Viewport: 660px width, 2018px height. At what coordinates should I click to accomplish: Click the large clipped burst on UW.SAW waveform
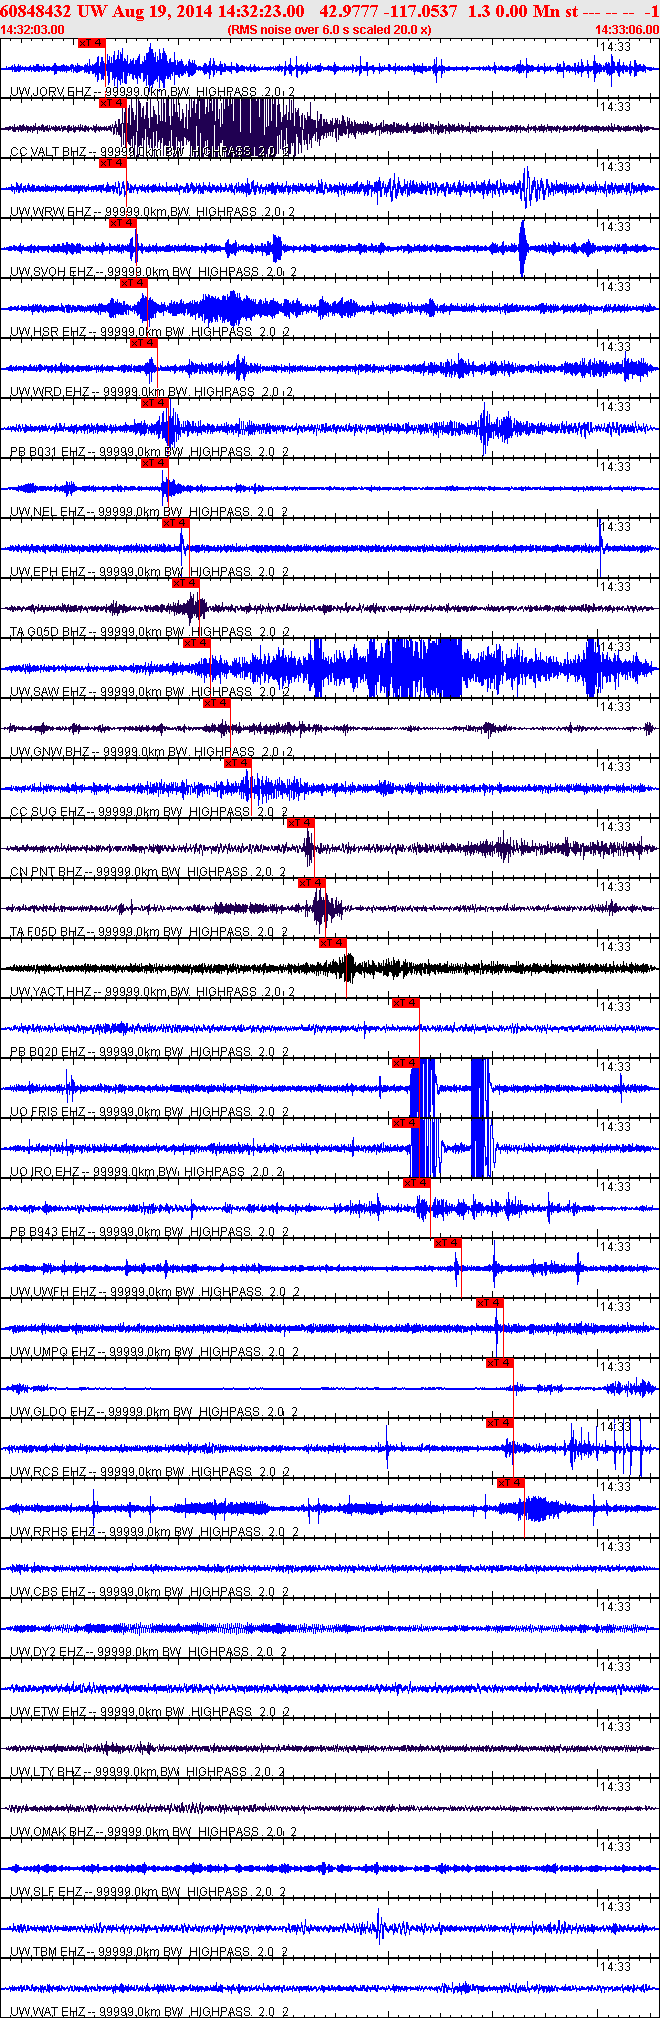coord(414,668)
